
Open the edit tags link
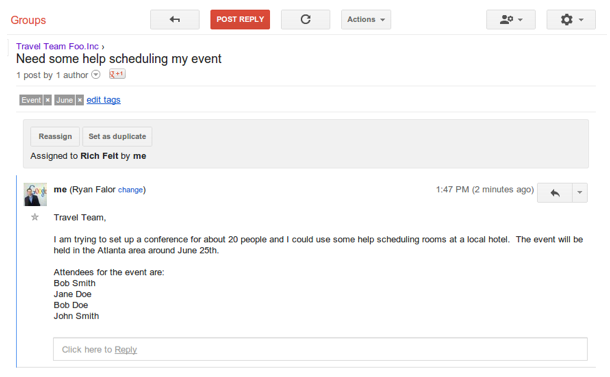pyautogui.click(x=103, y=100)
